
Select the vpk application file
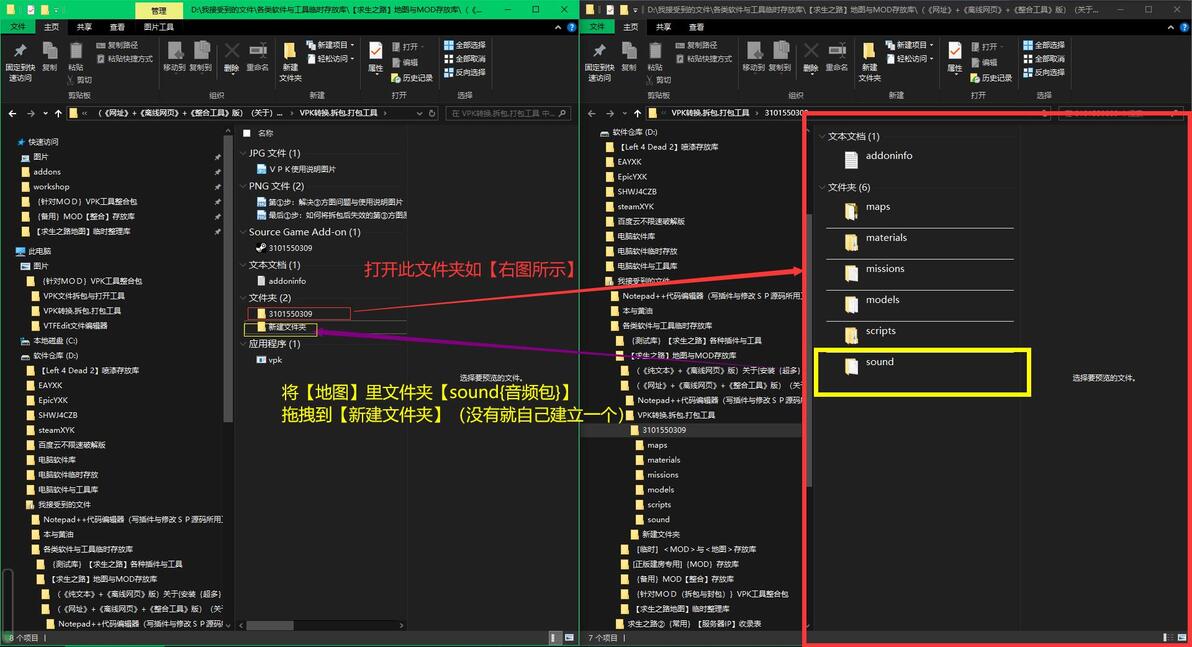click(x=269, y=360)
